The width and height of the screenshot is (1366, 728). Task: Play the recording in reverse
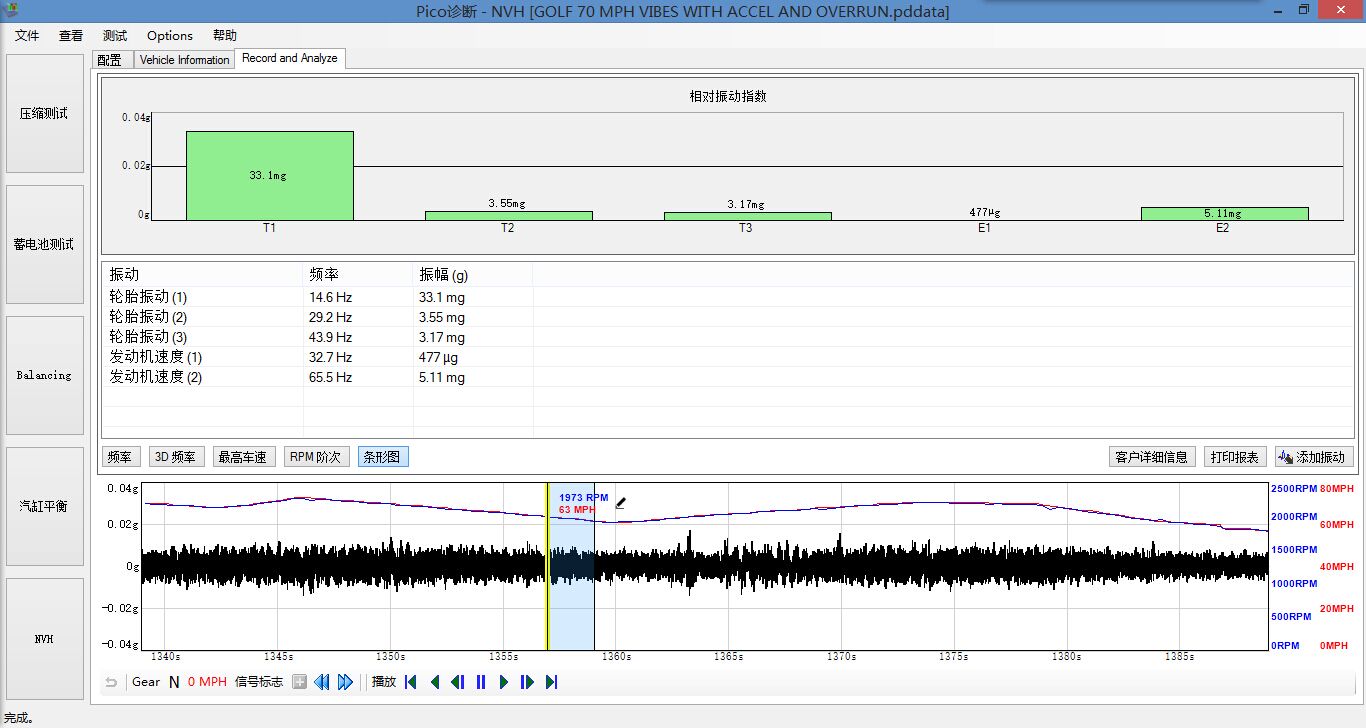[435, 682]
